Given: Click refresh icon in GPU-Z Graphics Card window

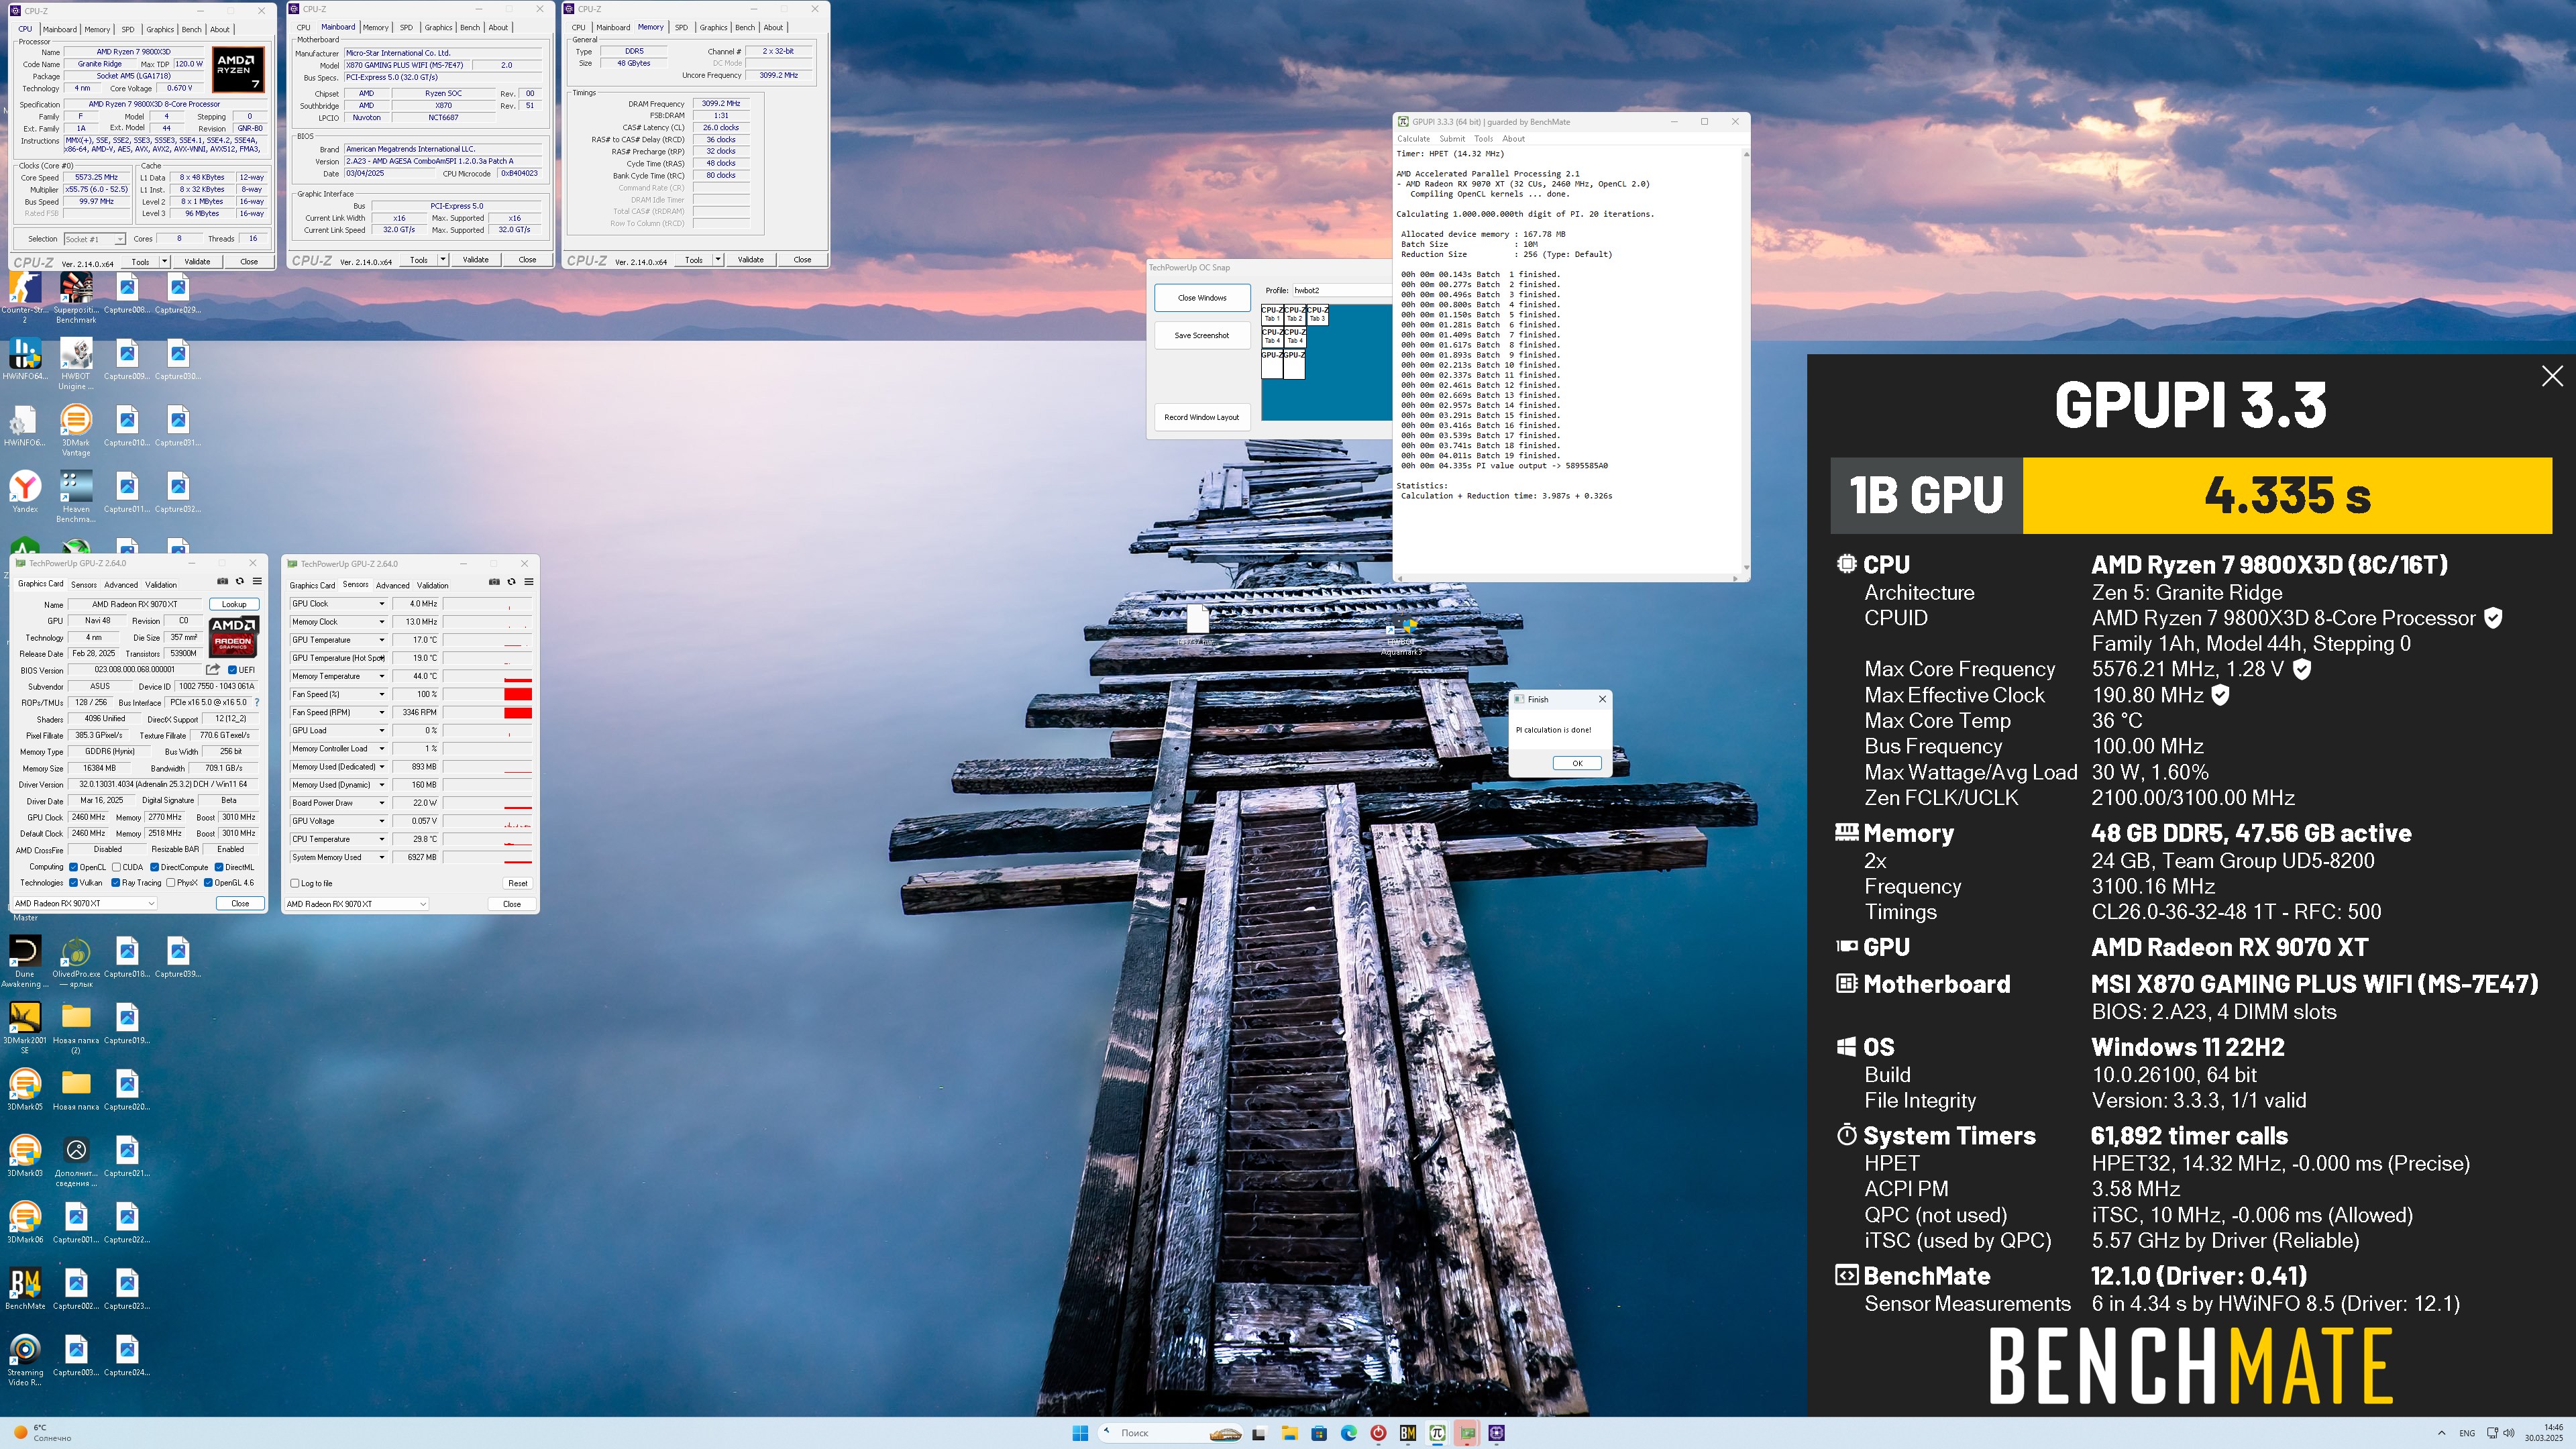Looking at the screenshot, I should pos(239,581).
